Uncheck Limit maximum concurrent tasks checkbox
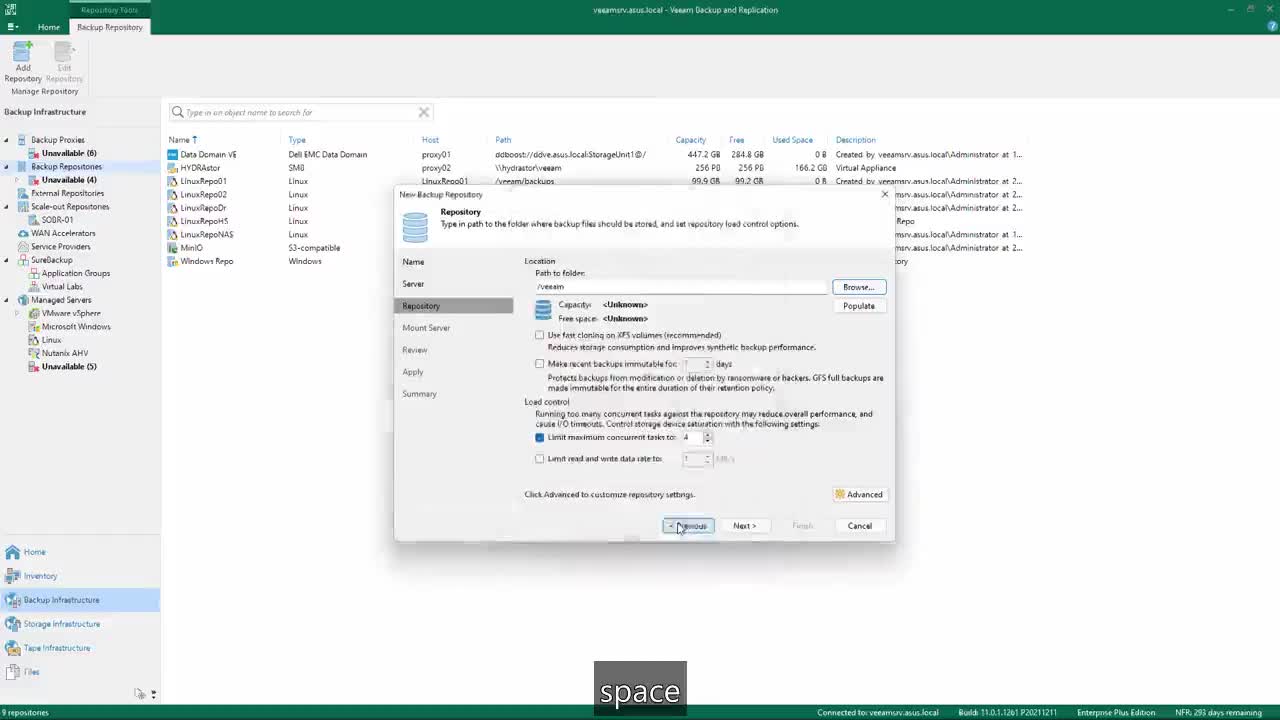 (540, 437)
